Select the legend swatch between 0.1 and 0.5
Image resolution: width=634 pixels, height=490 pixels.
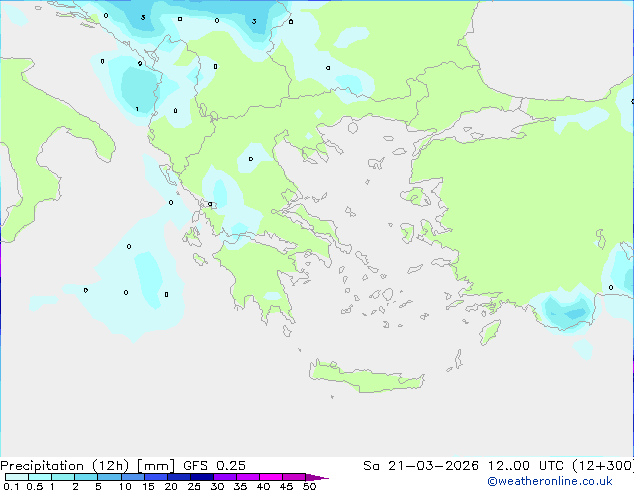coord(17,477)
